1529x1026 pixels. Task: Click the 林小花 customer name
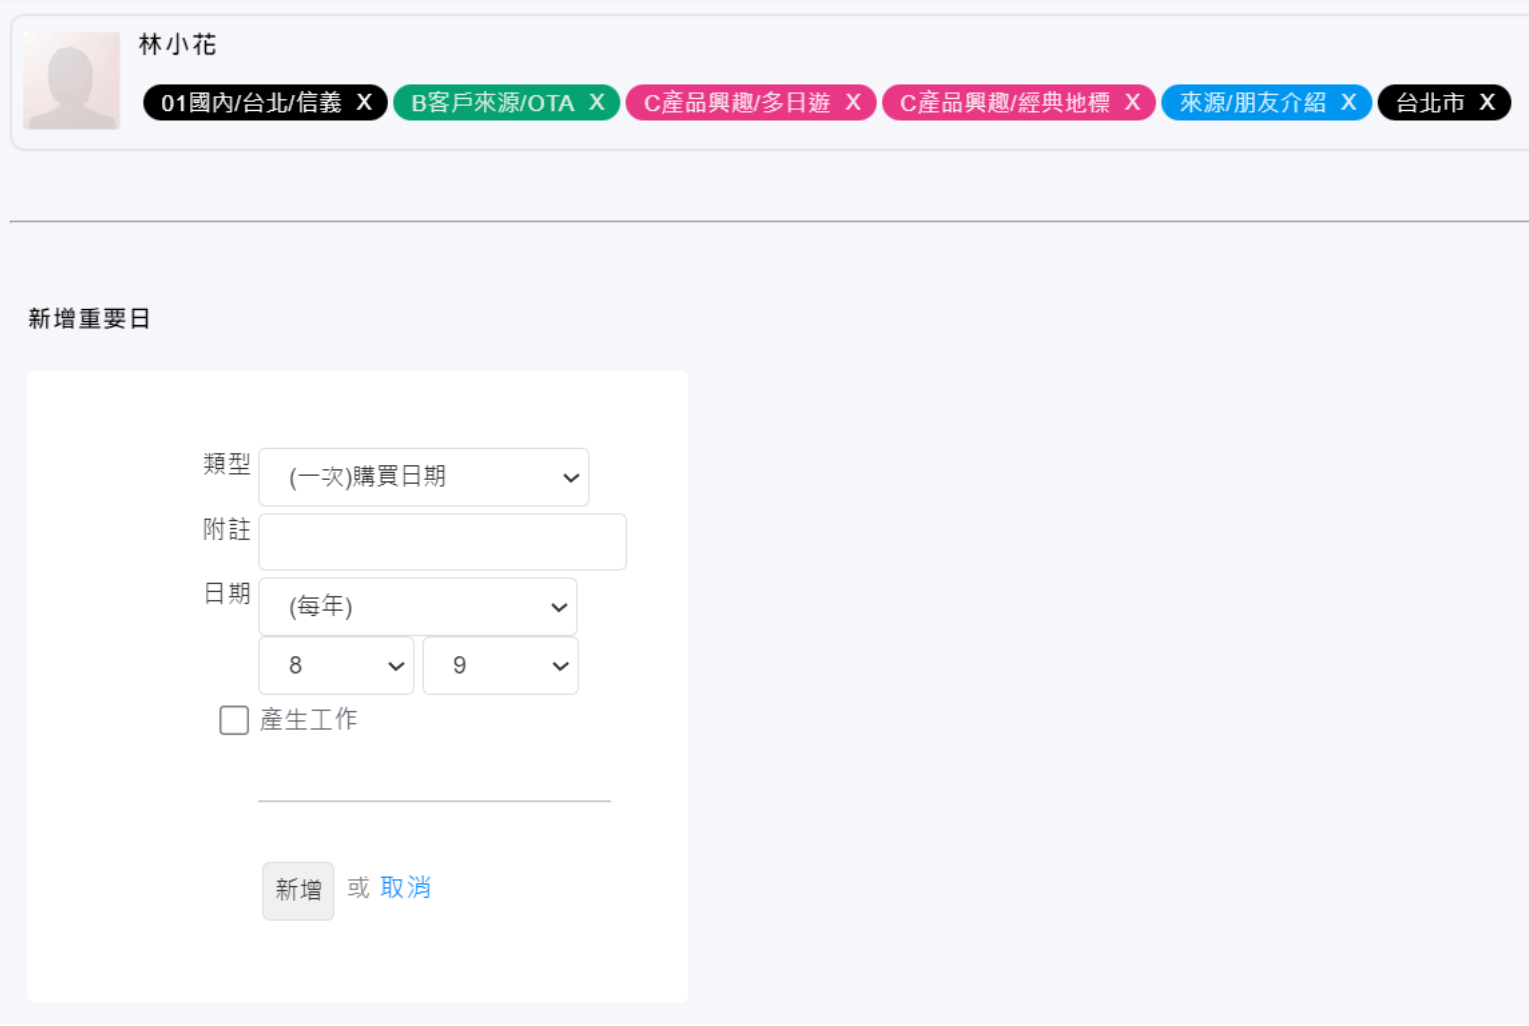(177, 45)
